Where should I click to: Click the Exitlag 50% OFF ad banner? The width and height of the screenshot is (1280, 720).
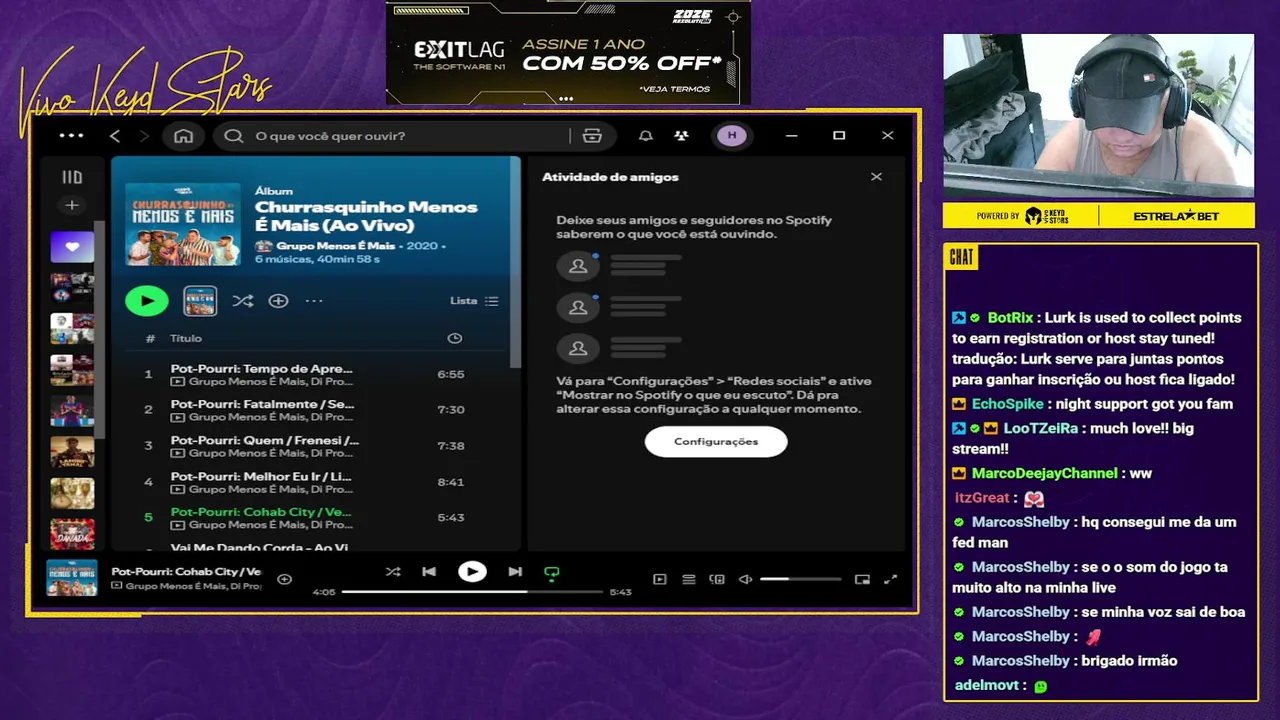coord(568,52)
